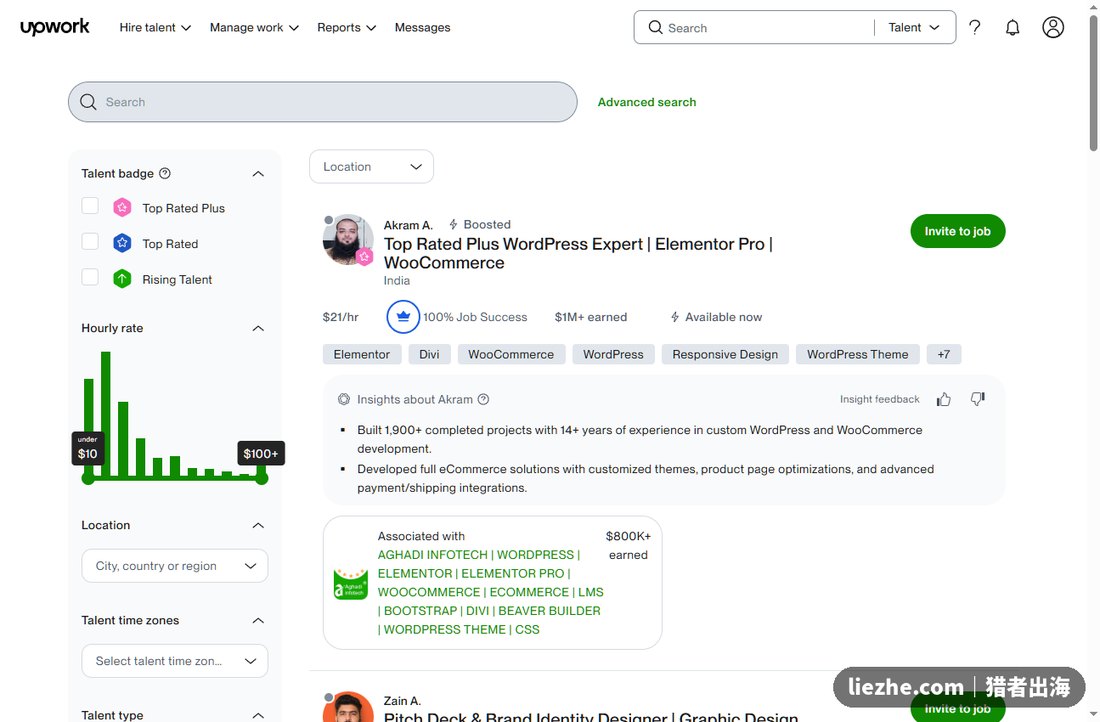Give thumbs up insight feedback
The width and height of the screenshot is (1100, 722).
pyautogui.click(x=944, y=399)
